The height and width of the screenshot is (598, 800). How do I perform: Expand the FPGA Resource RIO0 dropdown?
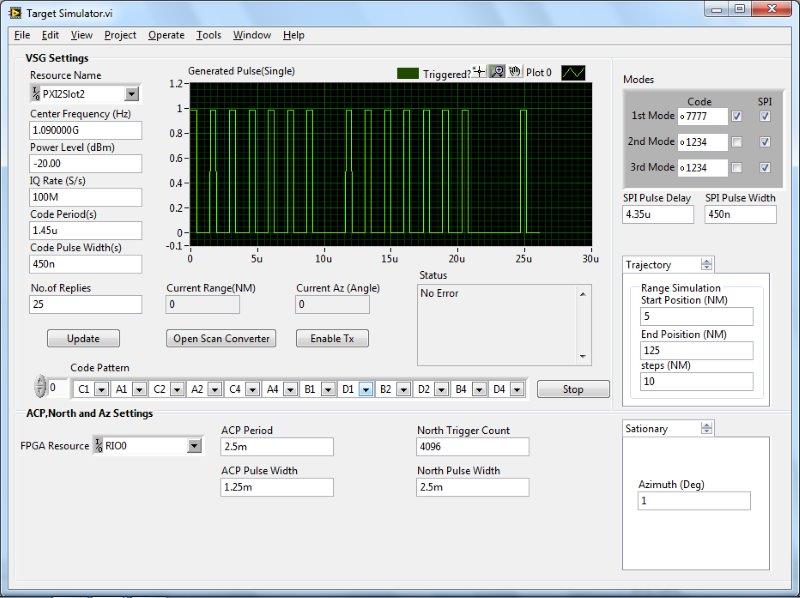coord(194,446)
